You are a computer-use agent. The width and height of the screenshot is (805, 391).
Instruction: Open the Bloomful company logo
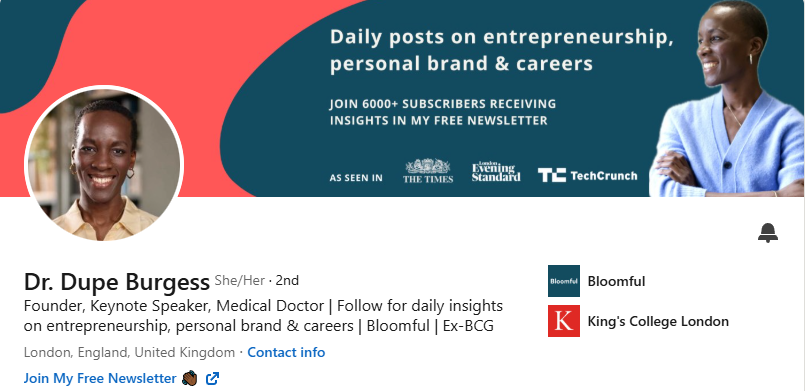pos(564,281)
